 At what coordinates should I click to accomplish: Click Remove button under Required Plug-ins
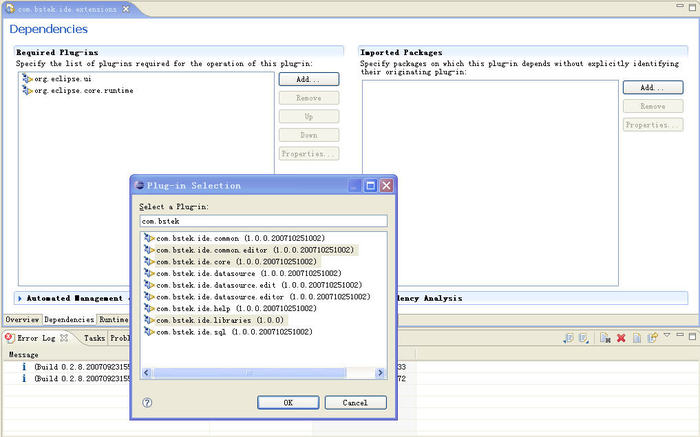click(x=308, y=98)
